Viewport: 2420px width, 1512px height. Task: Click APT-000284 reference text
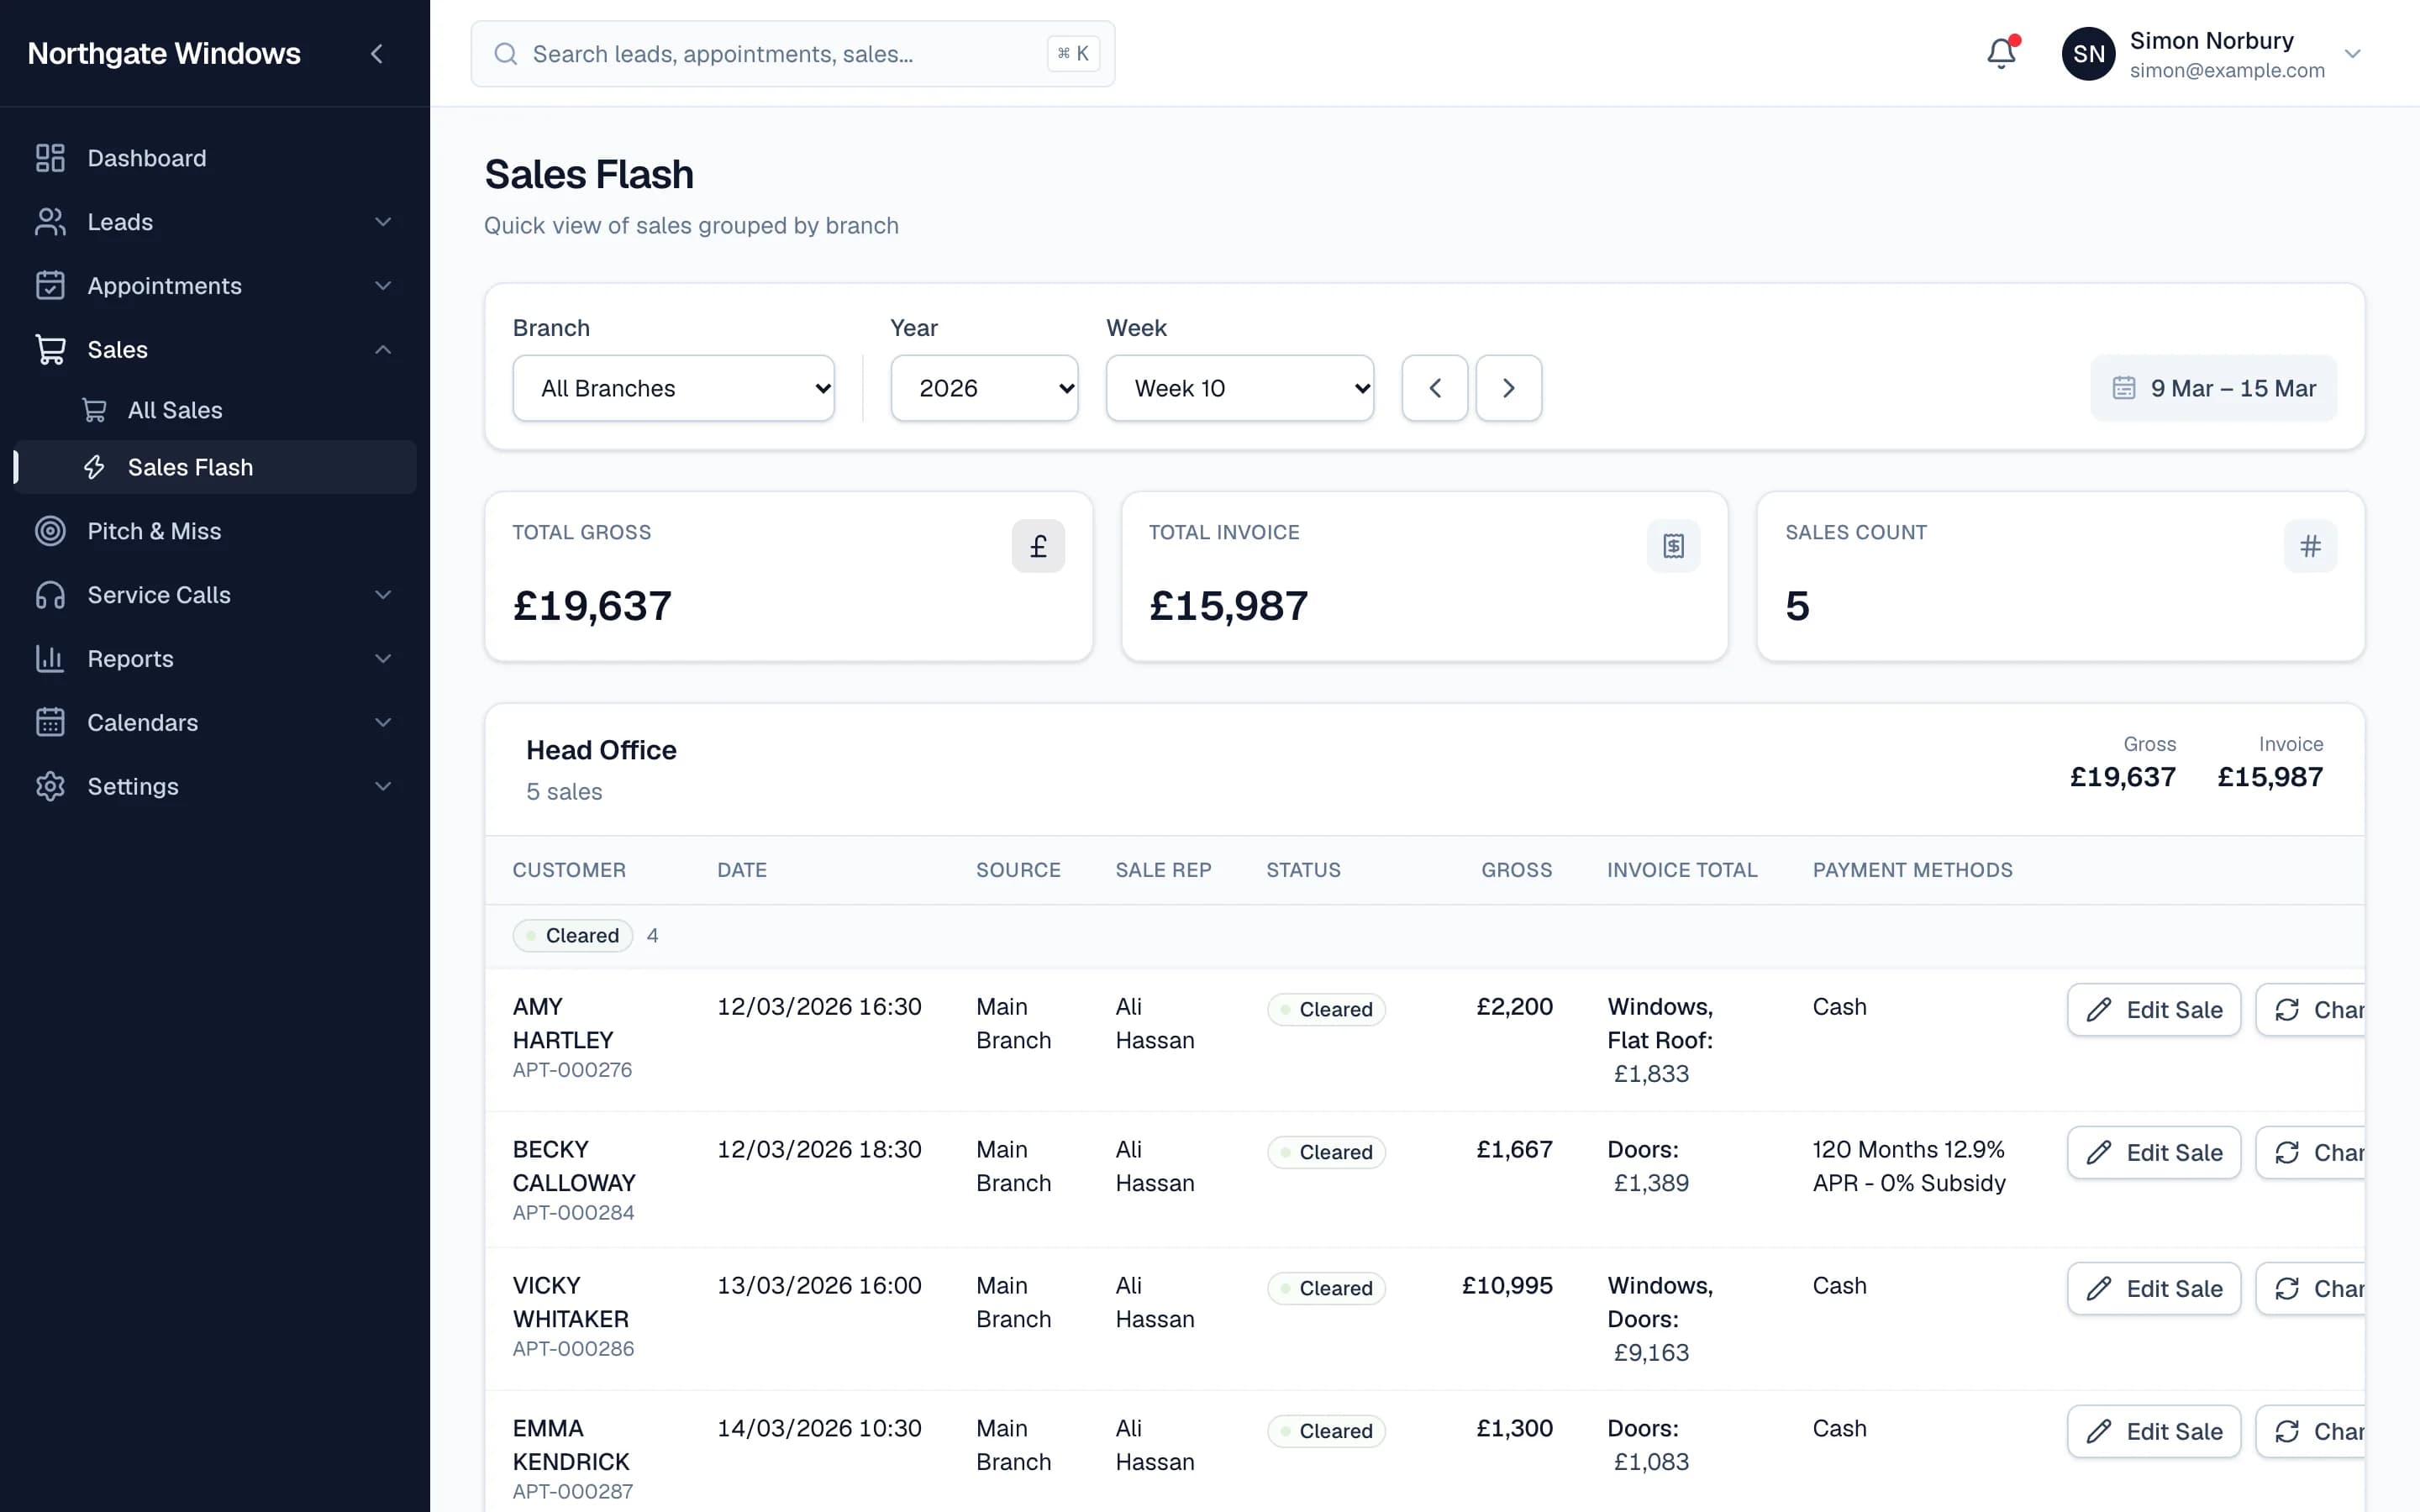[573, 1213]
